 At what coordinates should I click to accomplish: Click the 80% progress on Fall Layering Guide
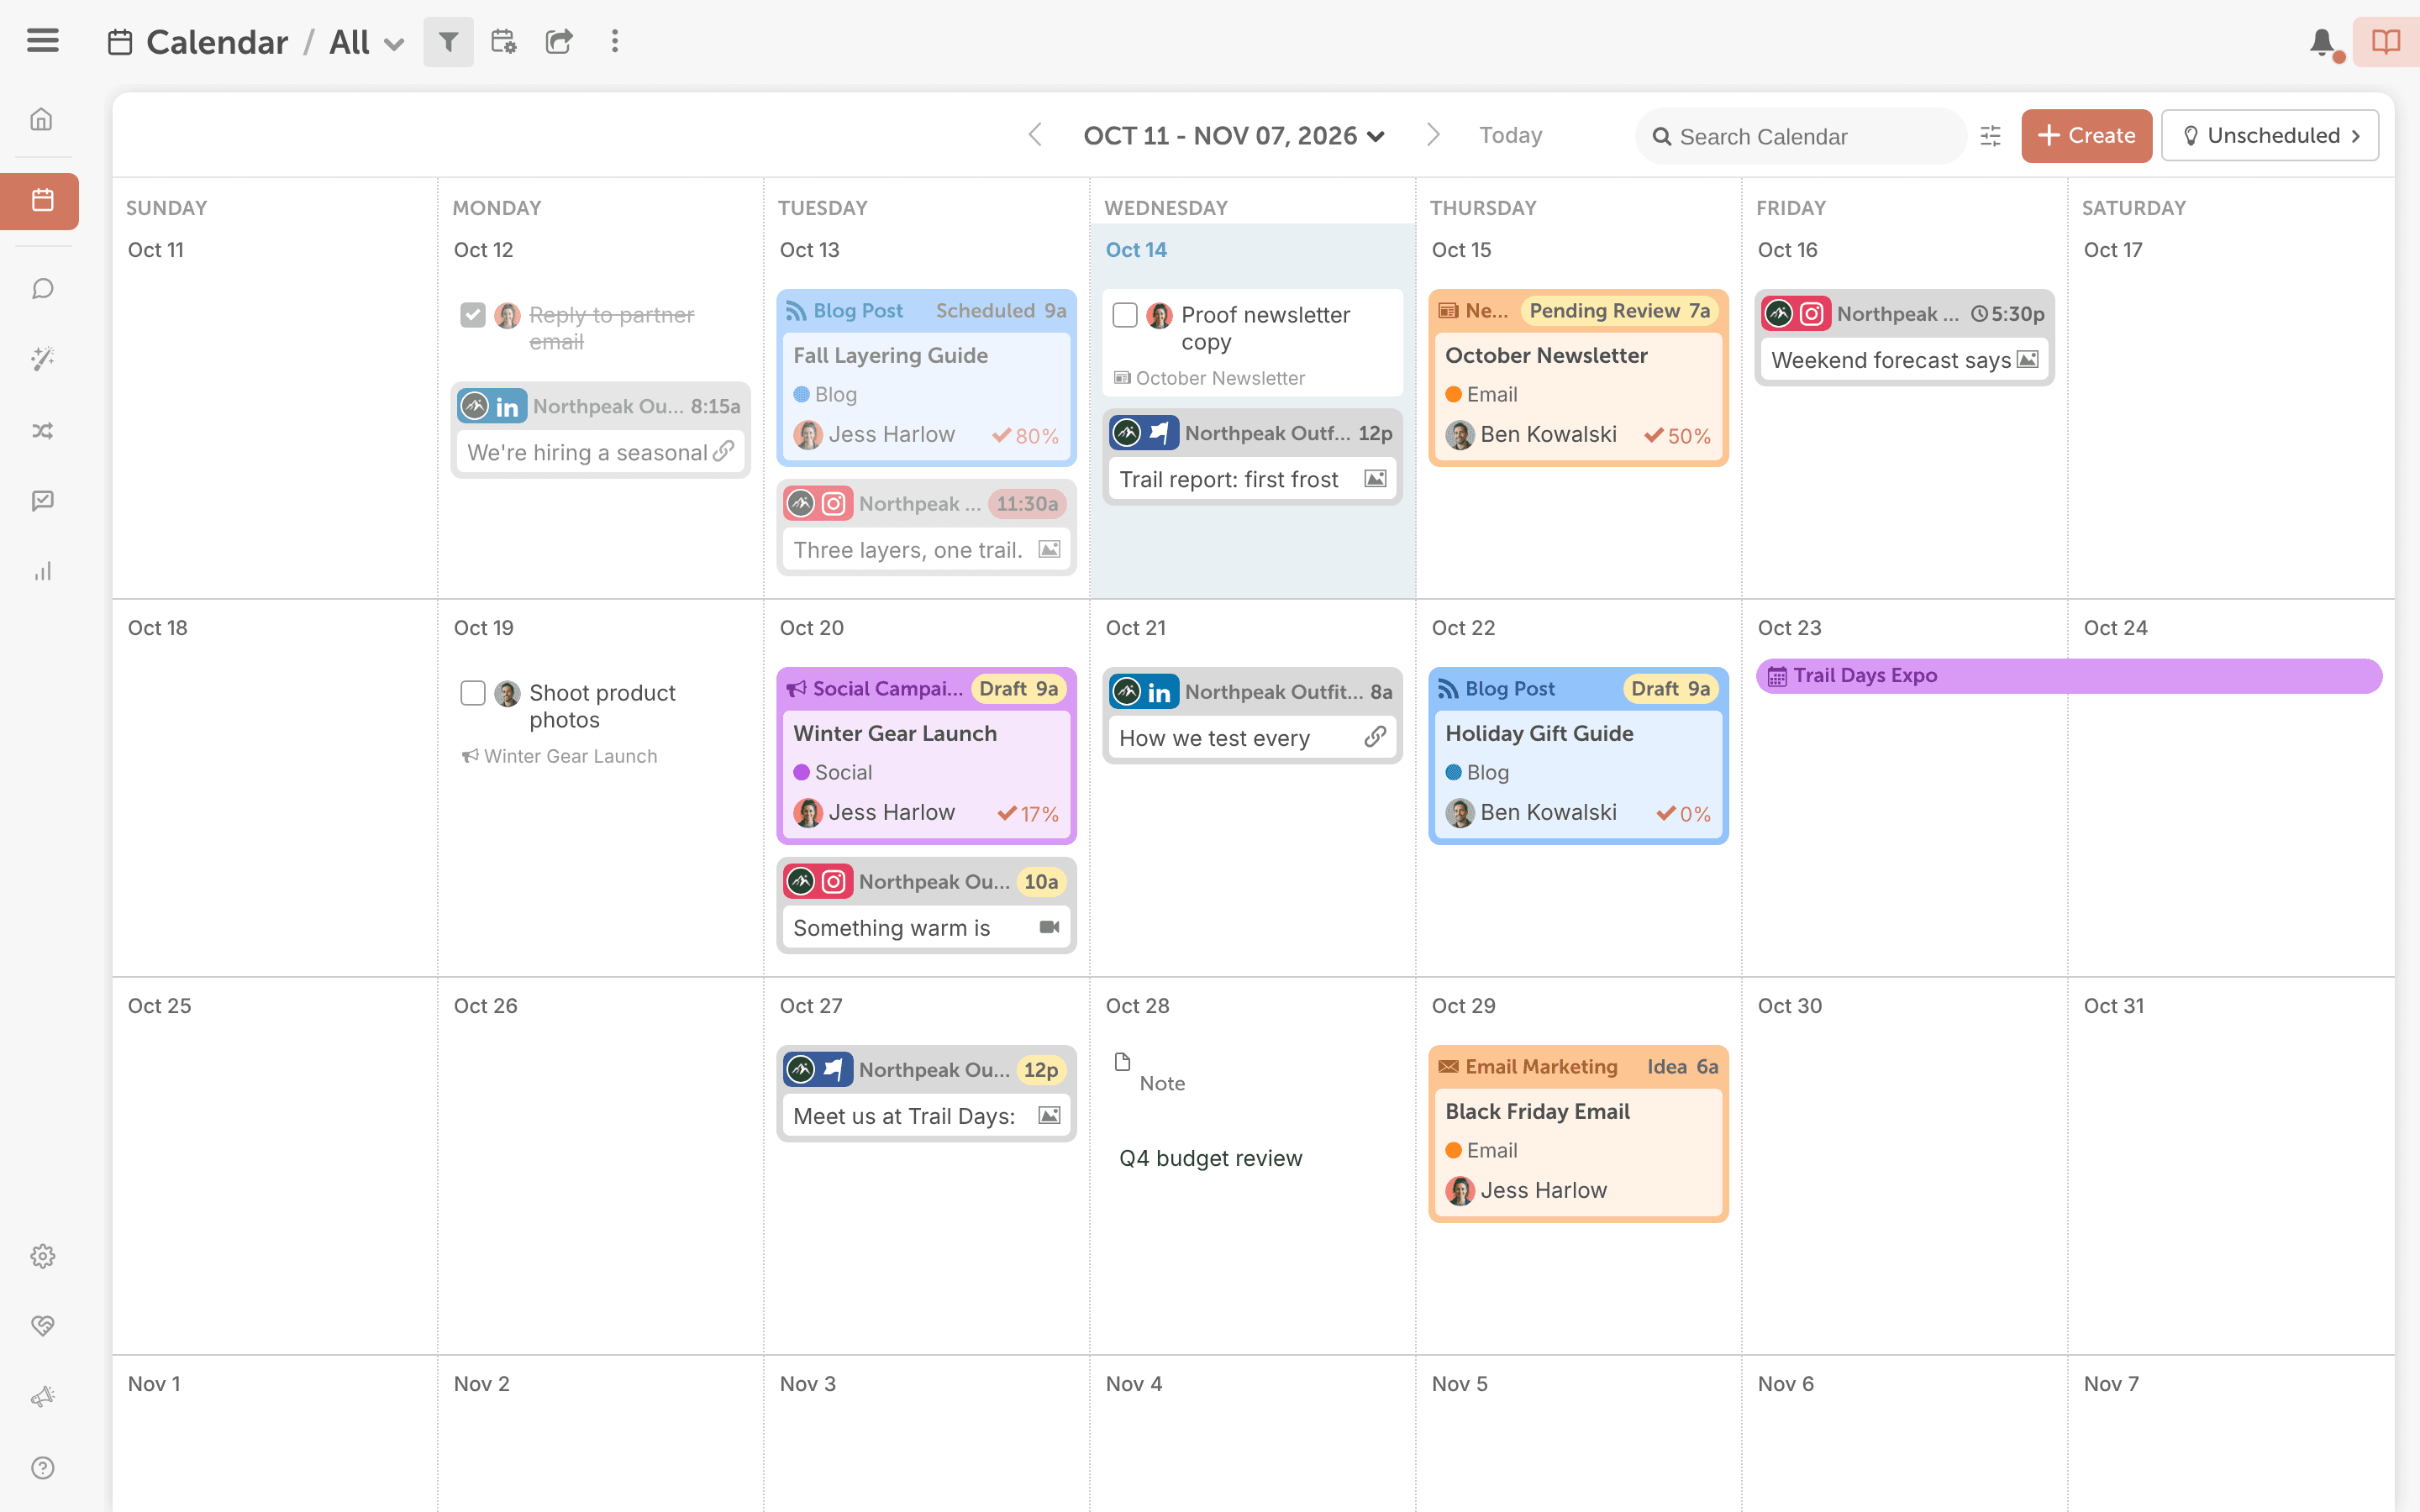pyautogui.click(x=1025, y=436)
